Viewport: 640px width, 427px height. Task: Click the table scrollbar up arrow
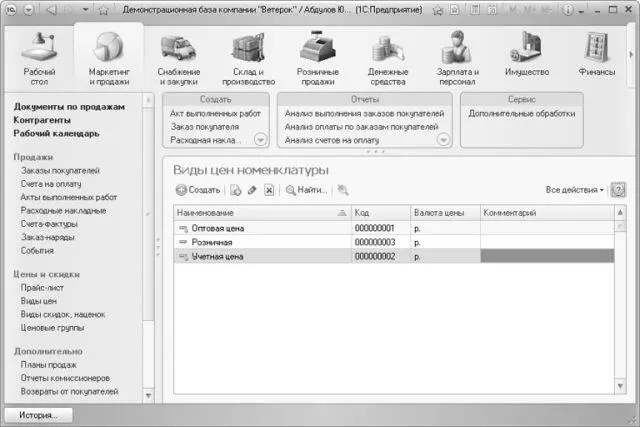point(620,212)
